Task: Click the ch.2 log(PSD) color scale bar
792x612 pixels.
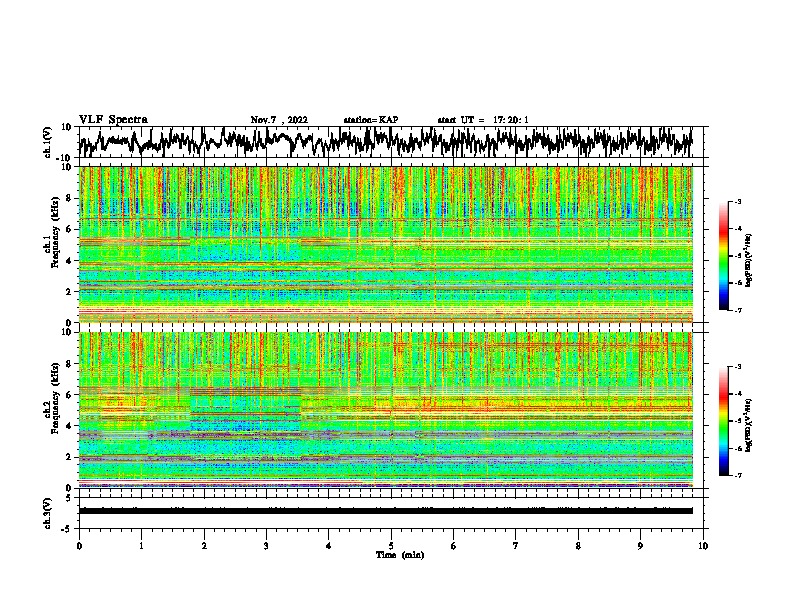Action: point(724,421)
